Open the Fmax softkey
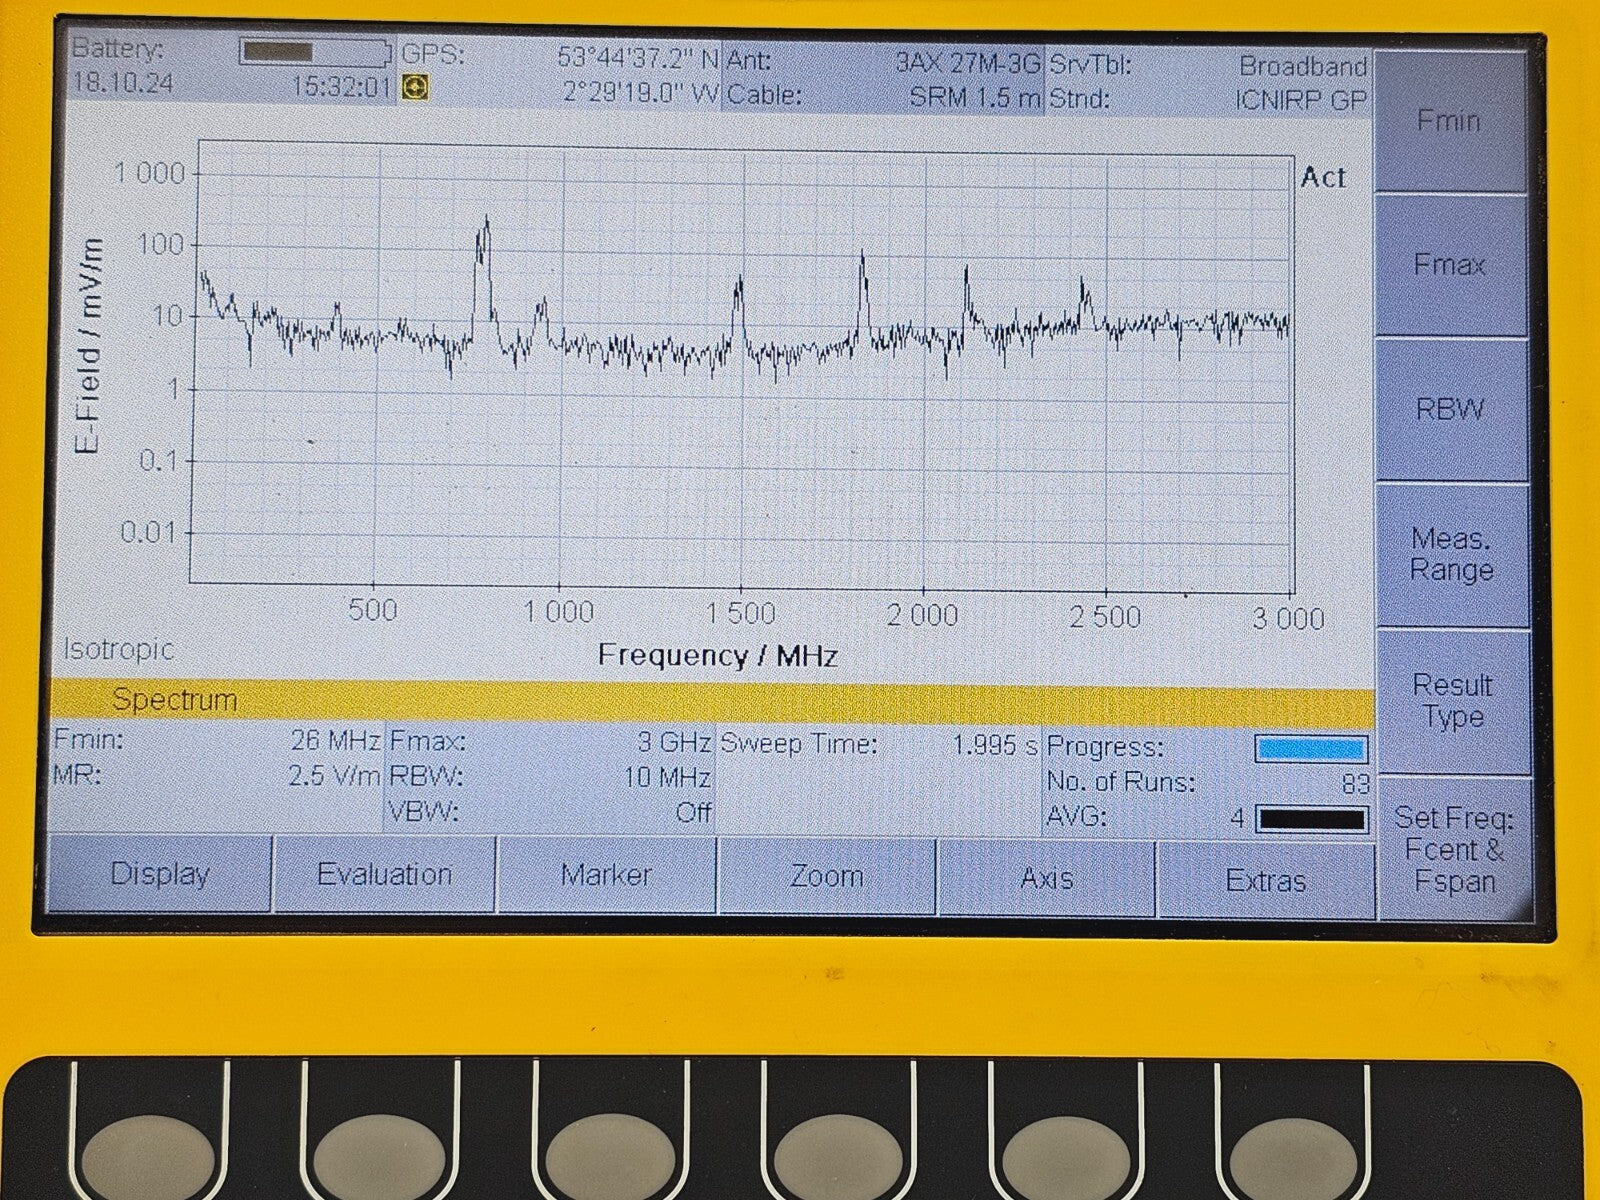Image resolution: width=1600 pixels, height=1200 pixels. click(1448, 264)
